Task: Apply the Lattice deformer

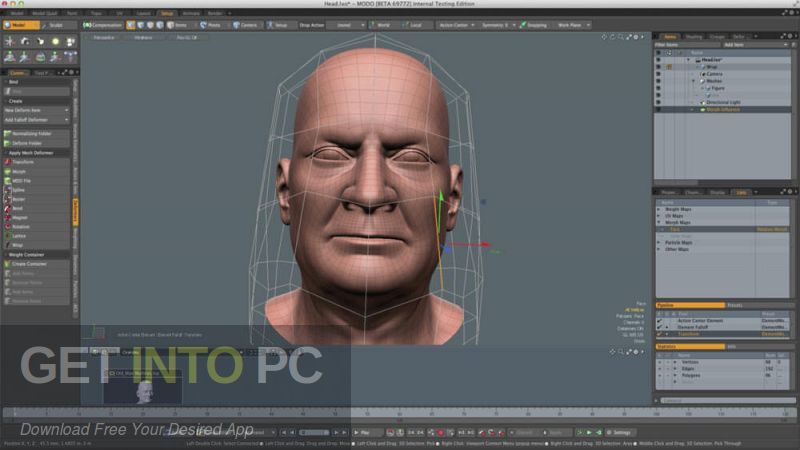Action: 37,236
